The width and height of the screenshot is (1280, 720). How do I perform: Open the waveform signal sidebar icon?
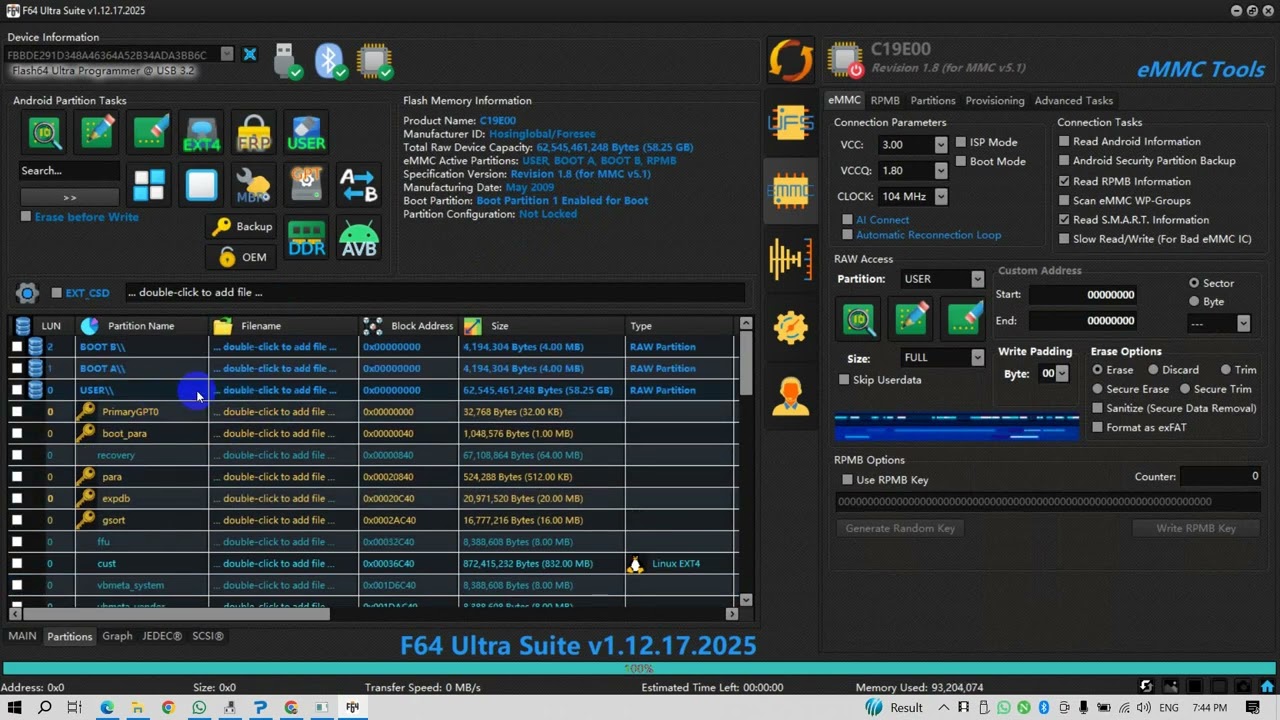click(x=790, y=259)
